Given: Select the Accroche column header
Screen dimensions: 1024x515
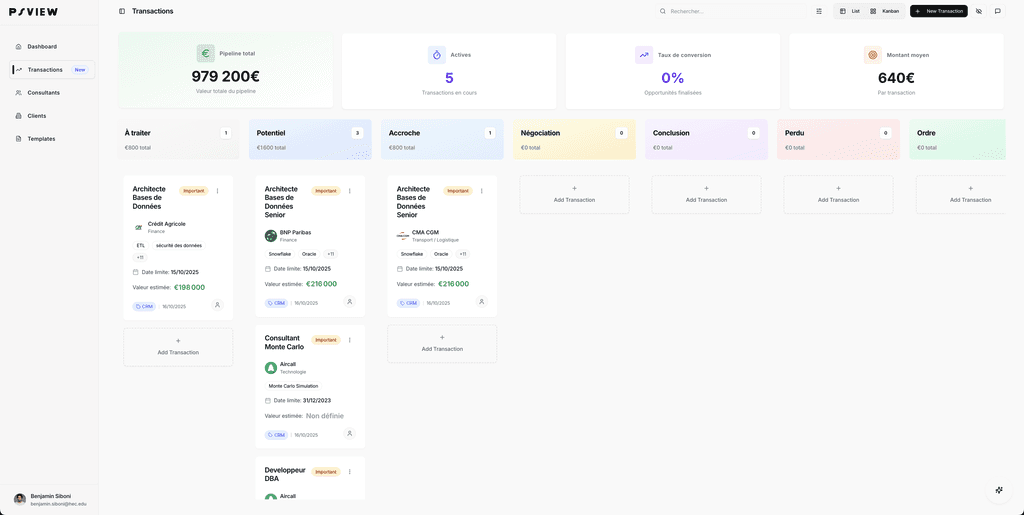Looking at the screenshot, I should [x=442, y=139].
